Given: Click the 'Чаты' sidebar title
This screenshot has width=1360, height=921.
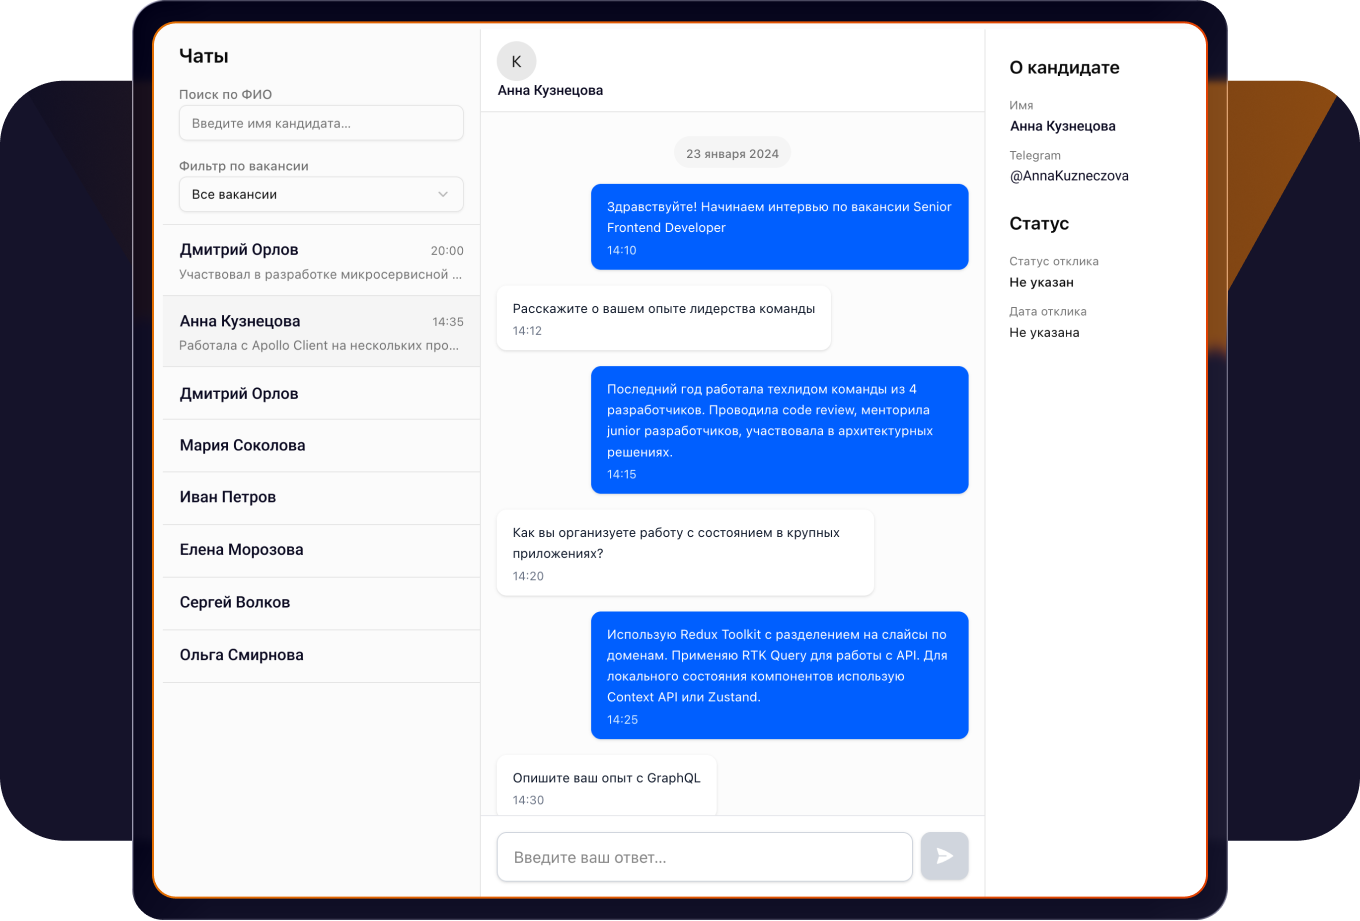Looking at the screenshot, I should [202, 56].
